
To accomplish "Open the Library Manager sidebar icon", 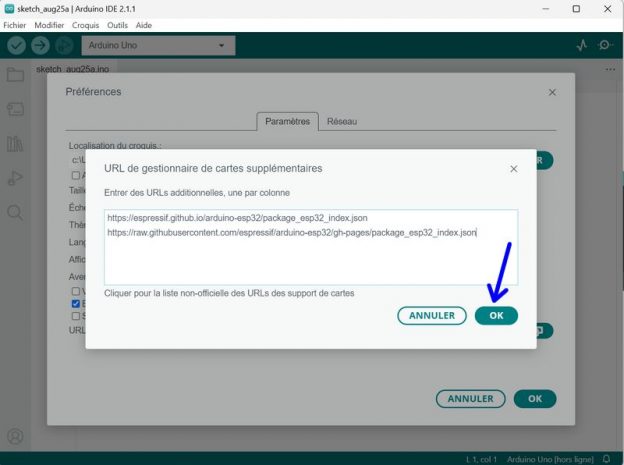I will coord(15,144).
